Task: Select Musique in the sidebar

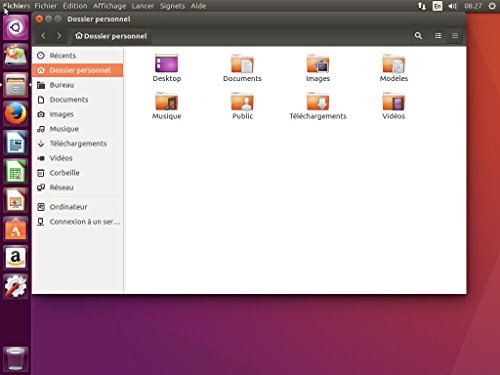Action: 78,129
